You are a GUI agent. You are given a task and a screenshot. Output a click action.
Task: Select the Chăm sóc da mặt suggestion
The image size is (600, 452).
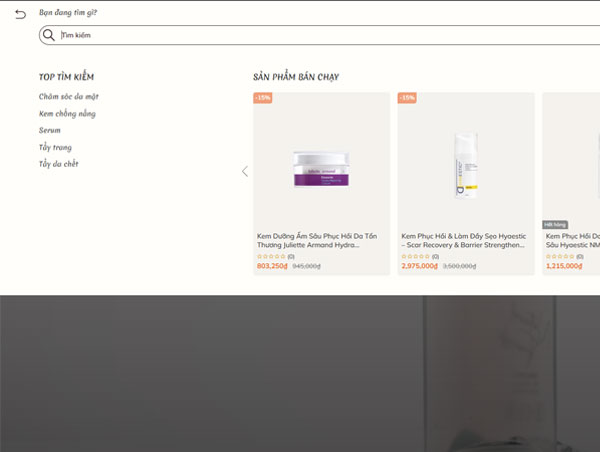click(68, 97)
